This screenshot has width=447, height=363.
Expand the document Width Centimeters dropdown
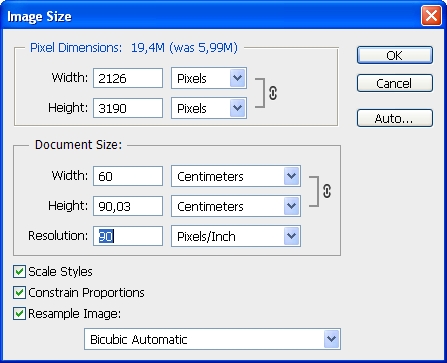tap(236, 176)
